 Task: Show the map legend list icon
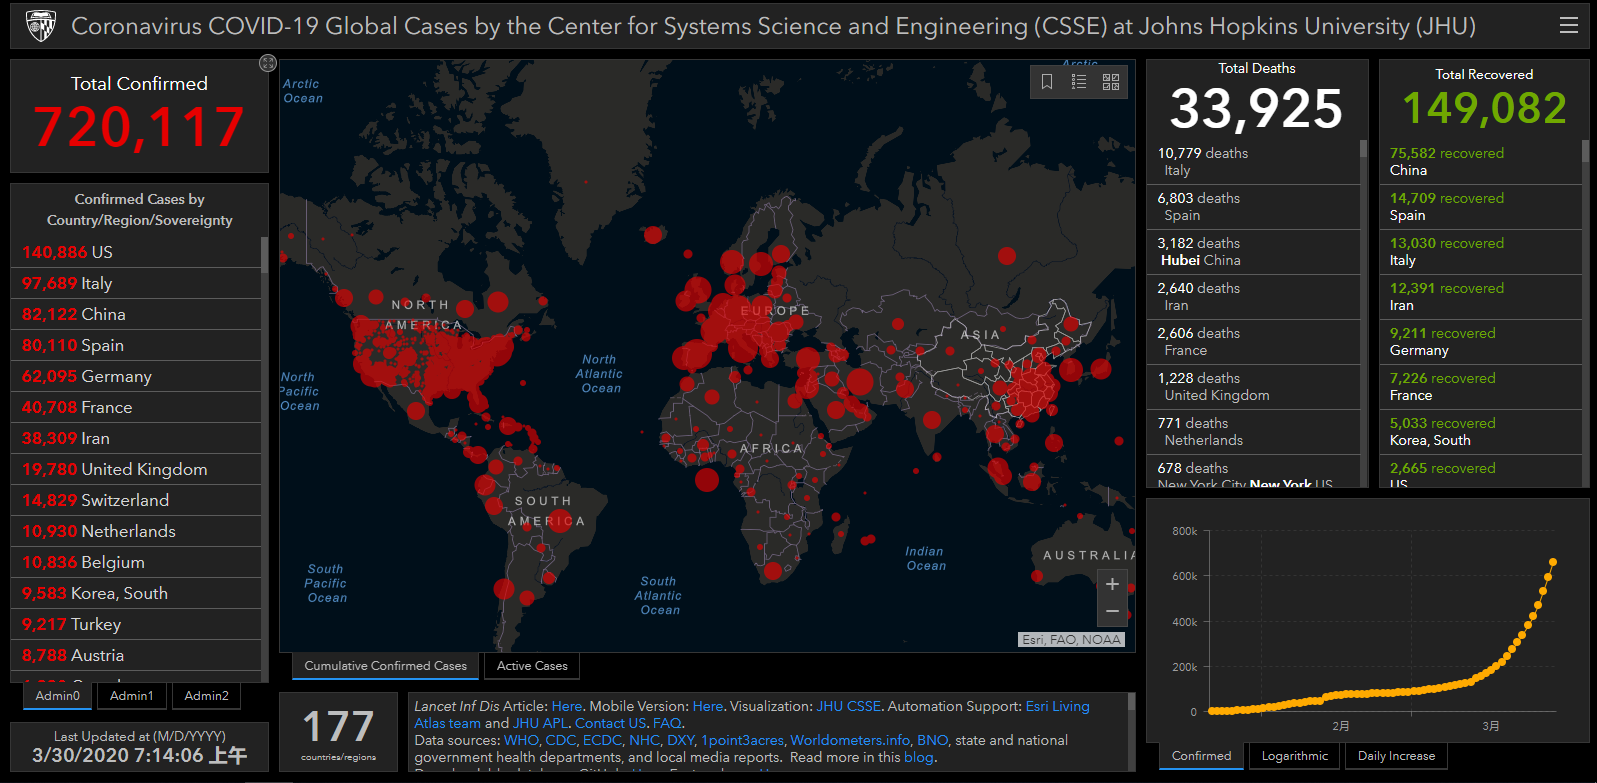1079,82
